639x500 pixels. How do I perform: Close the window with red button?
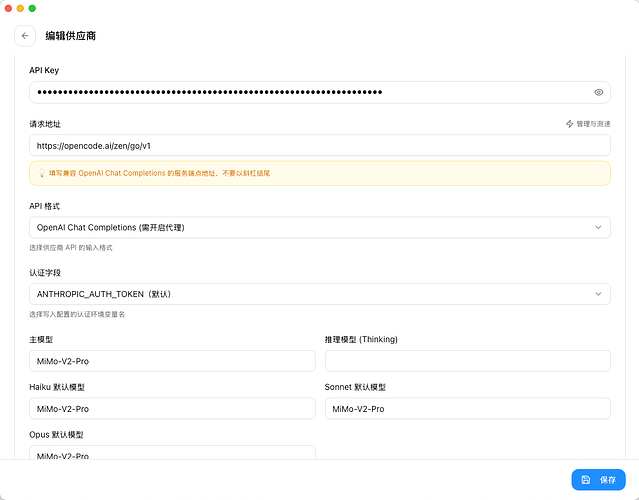point(8,8)
